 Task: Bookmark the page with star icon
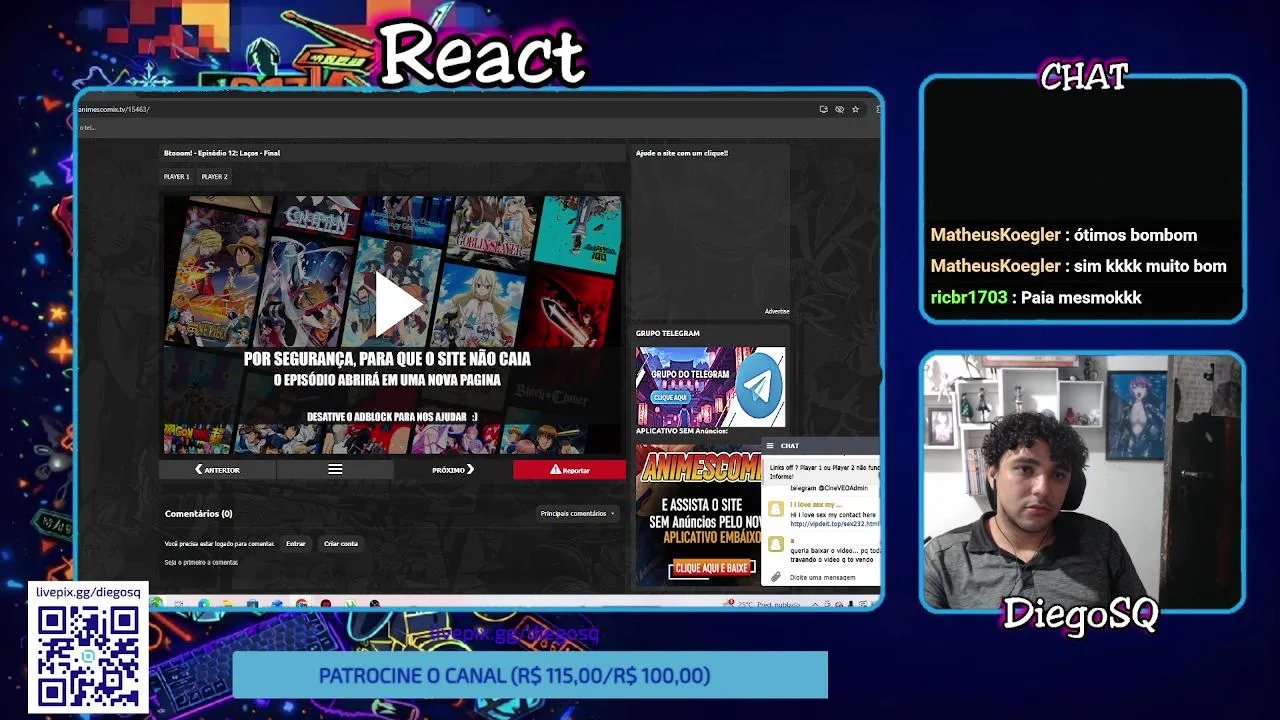[855, 109]
